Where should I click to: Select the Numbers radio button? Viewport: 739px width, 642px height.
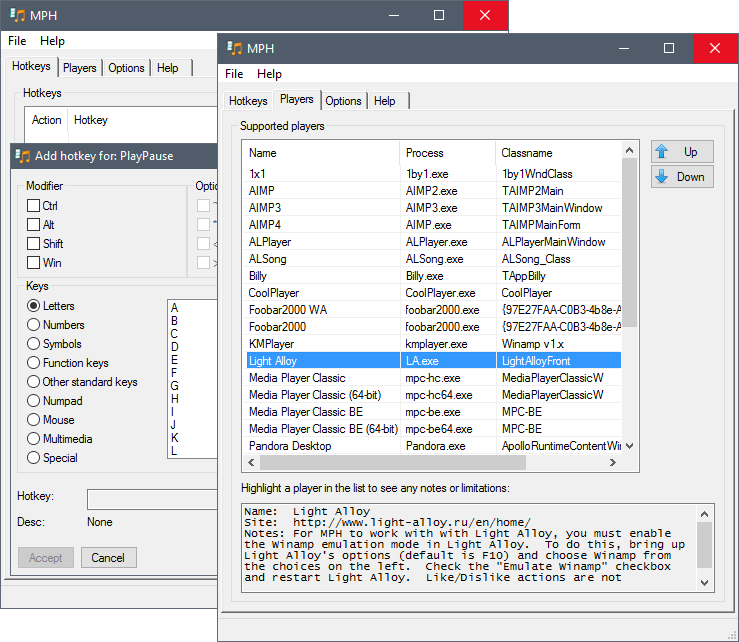[x=33, y=325]
